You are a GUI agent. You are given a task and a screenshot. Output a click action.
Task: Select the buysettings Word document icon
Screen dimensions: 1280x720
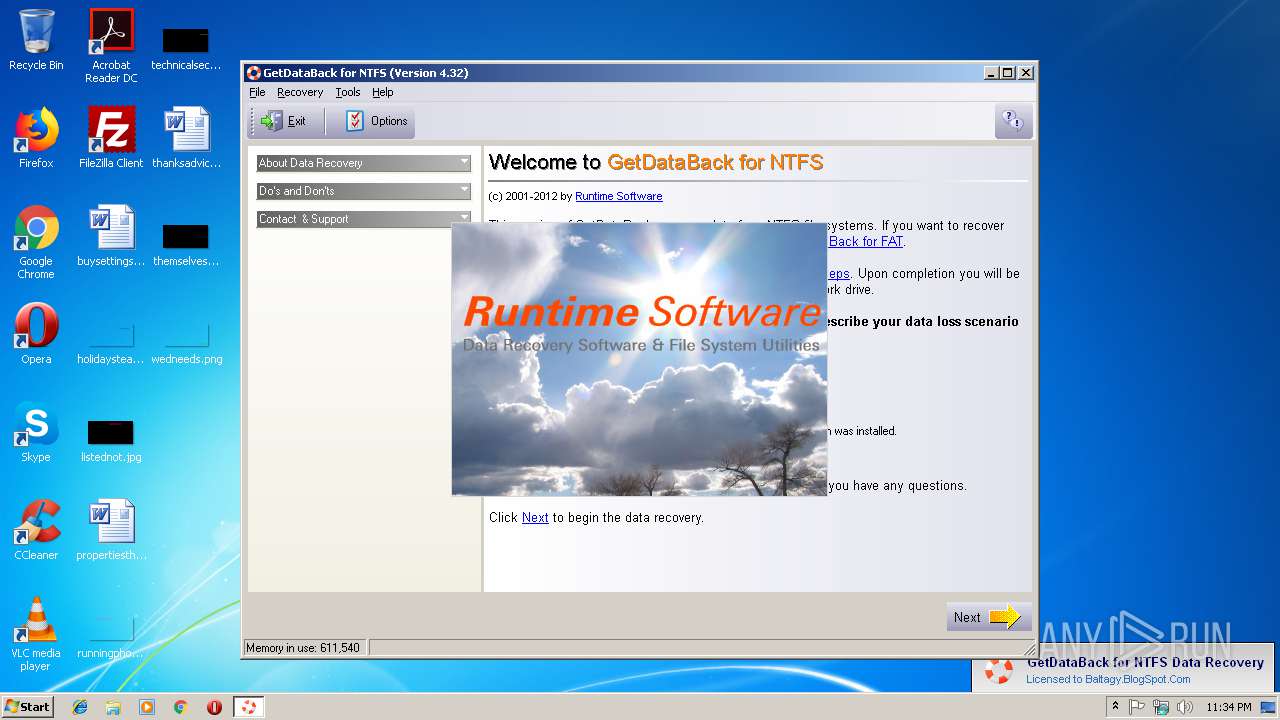(111, 236)
